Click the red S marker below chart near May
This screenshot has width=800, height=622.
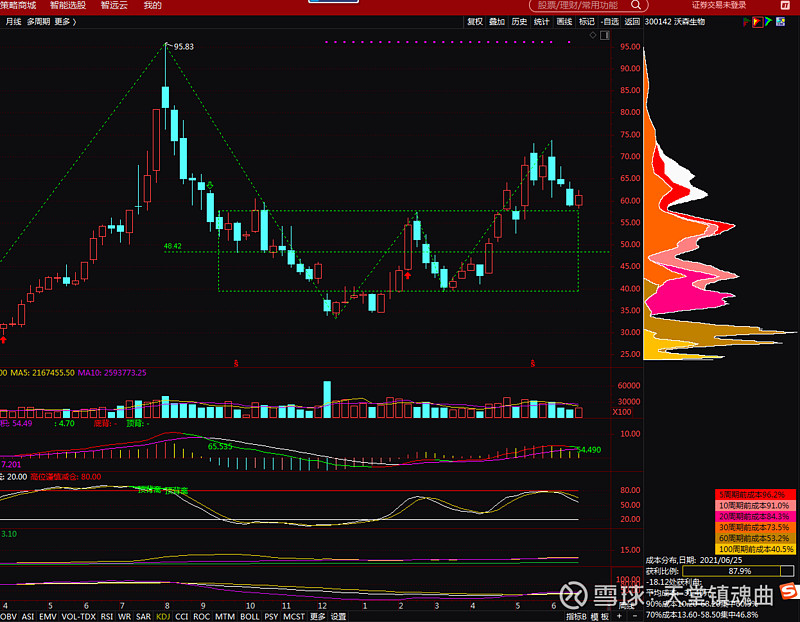coord(533,364)
